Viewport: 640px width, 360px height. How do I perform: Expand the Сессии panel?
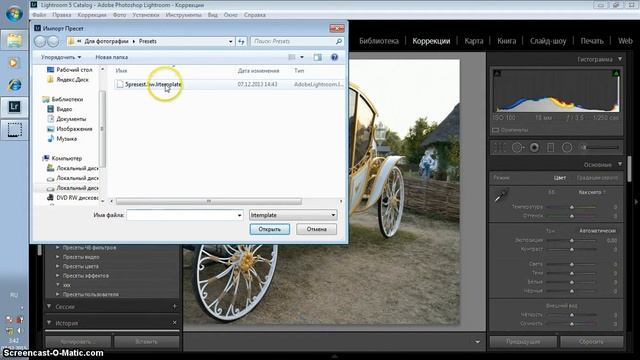[49, 307]
